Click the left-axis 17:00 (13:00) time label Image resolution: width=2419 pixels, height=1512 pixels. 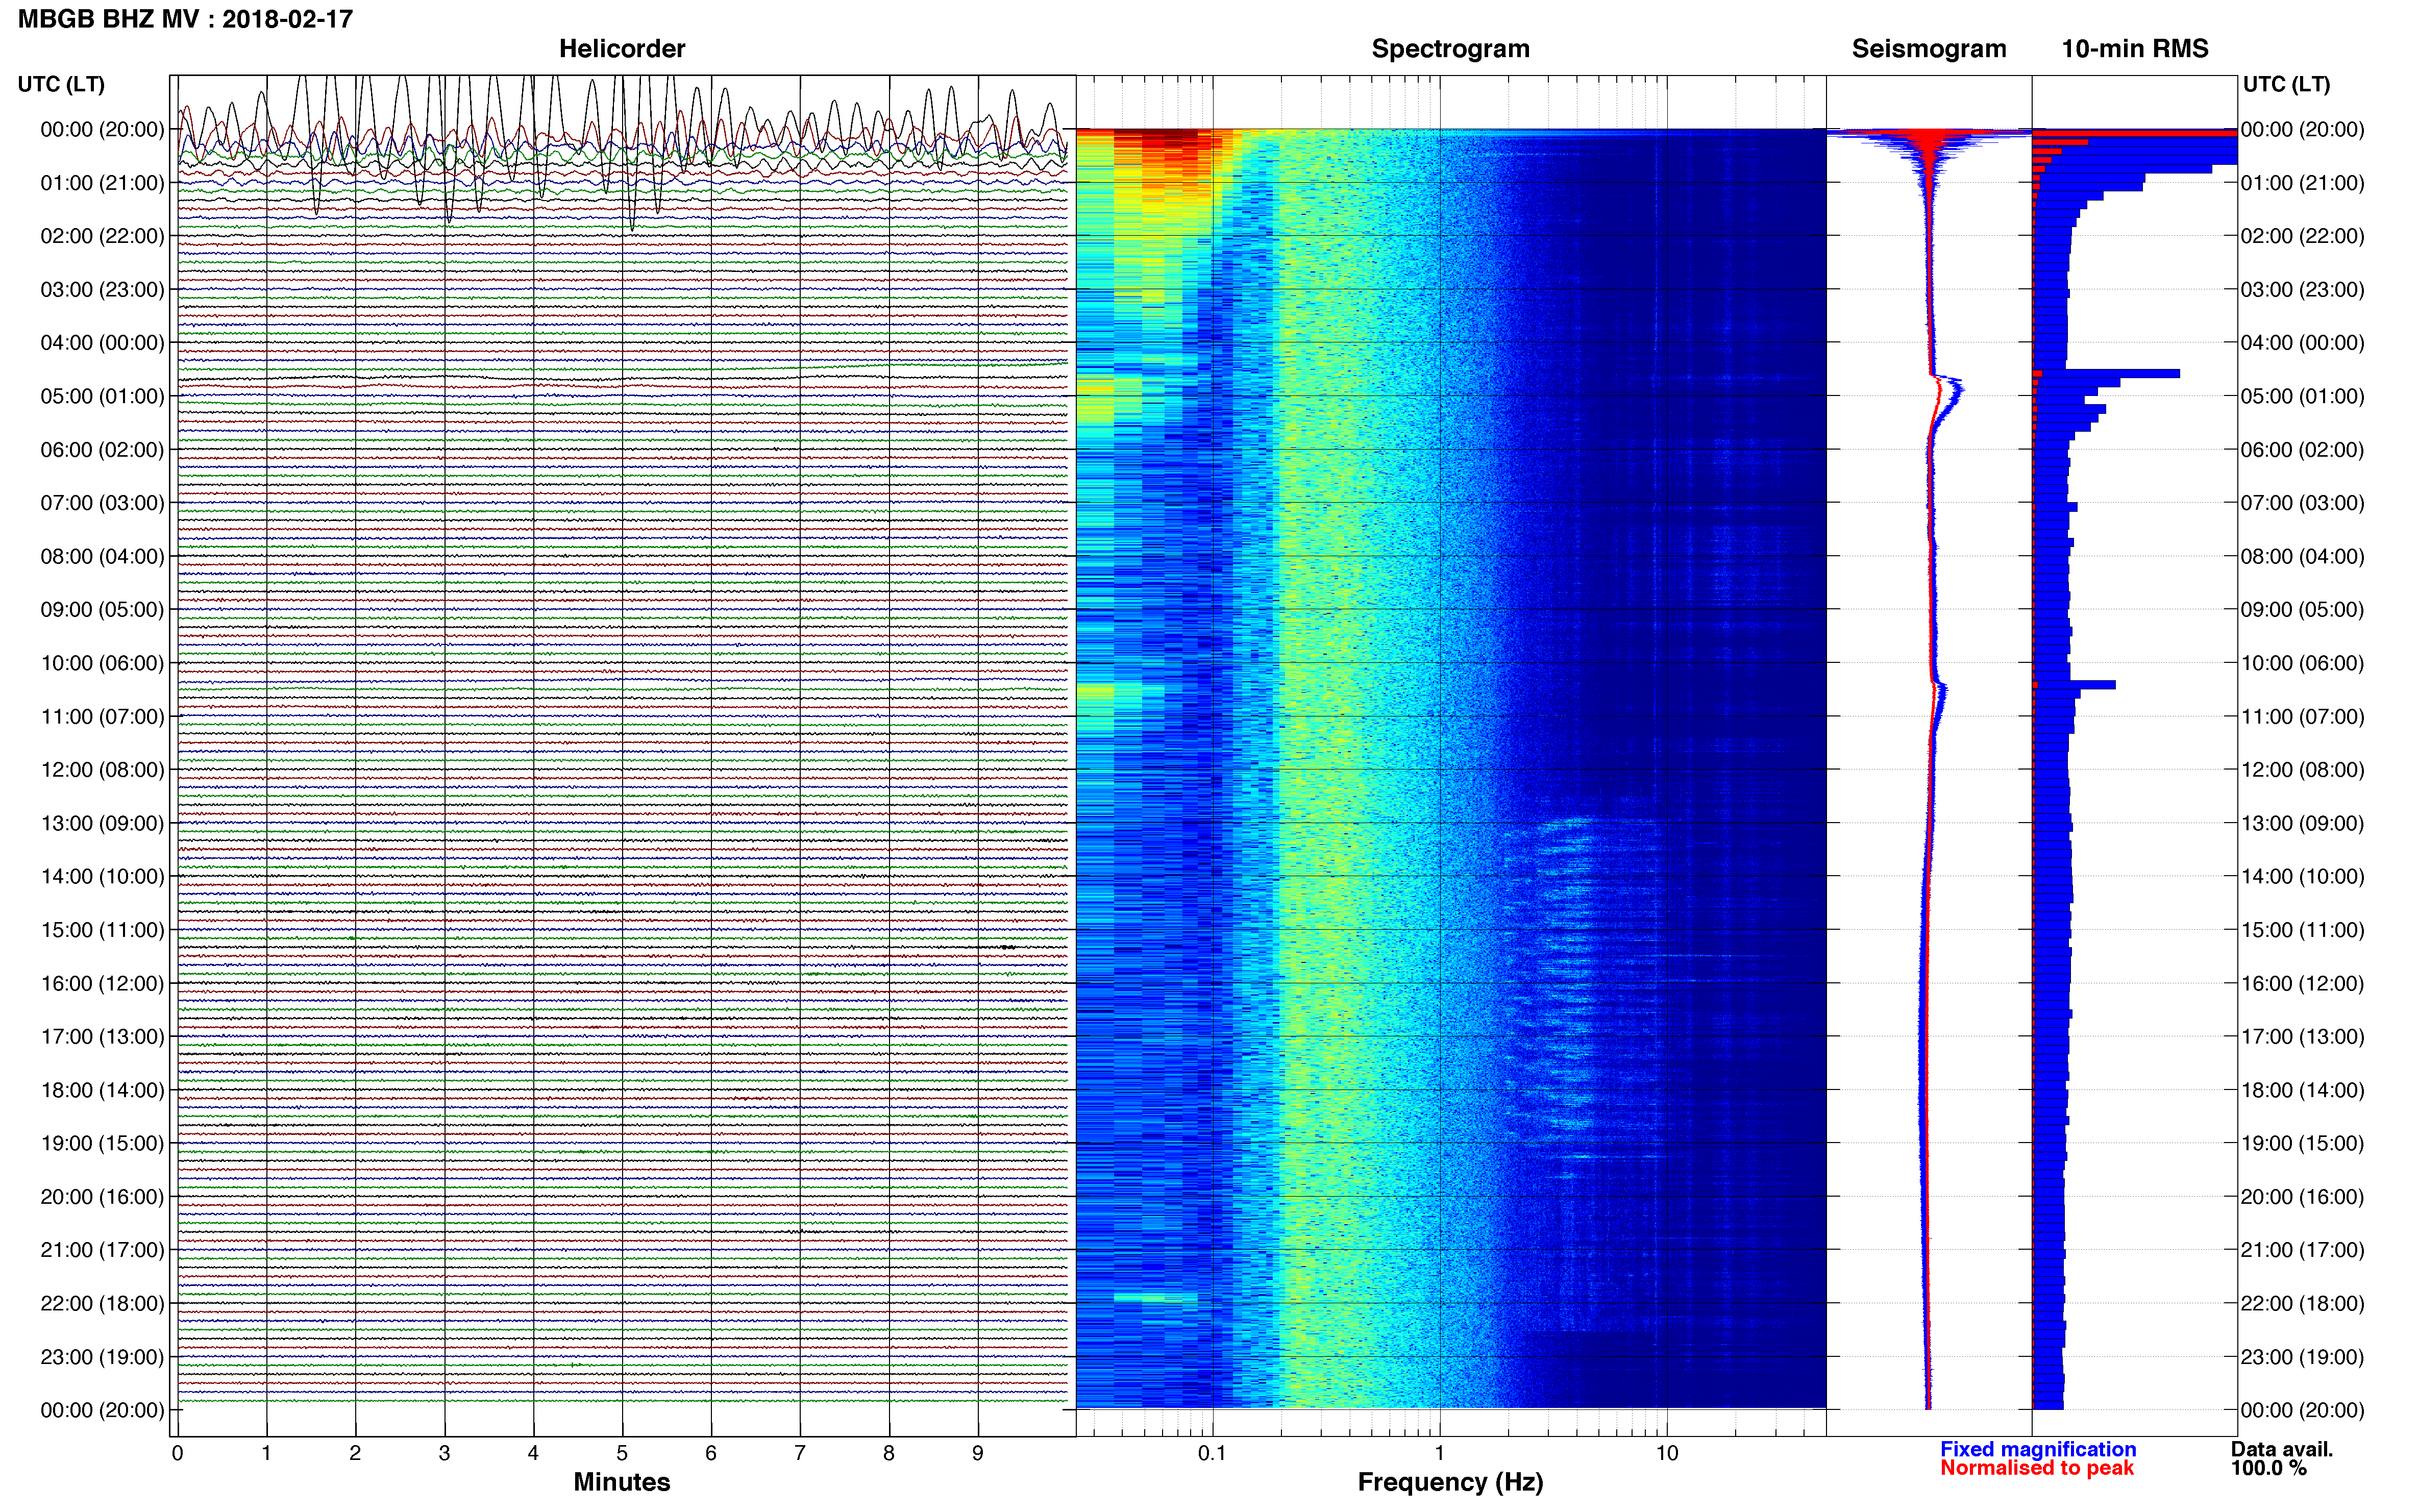coord(102,1037)
